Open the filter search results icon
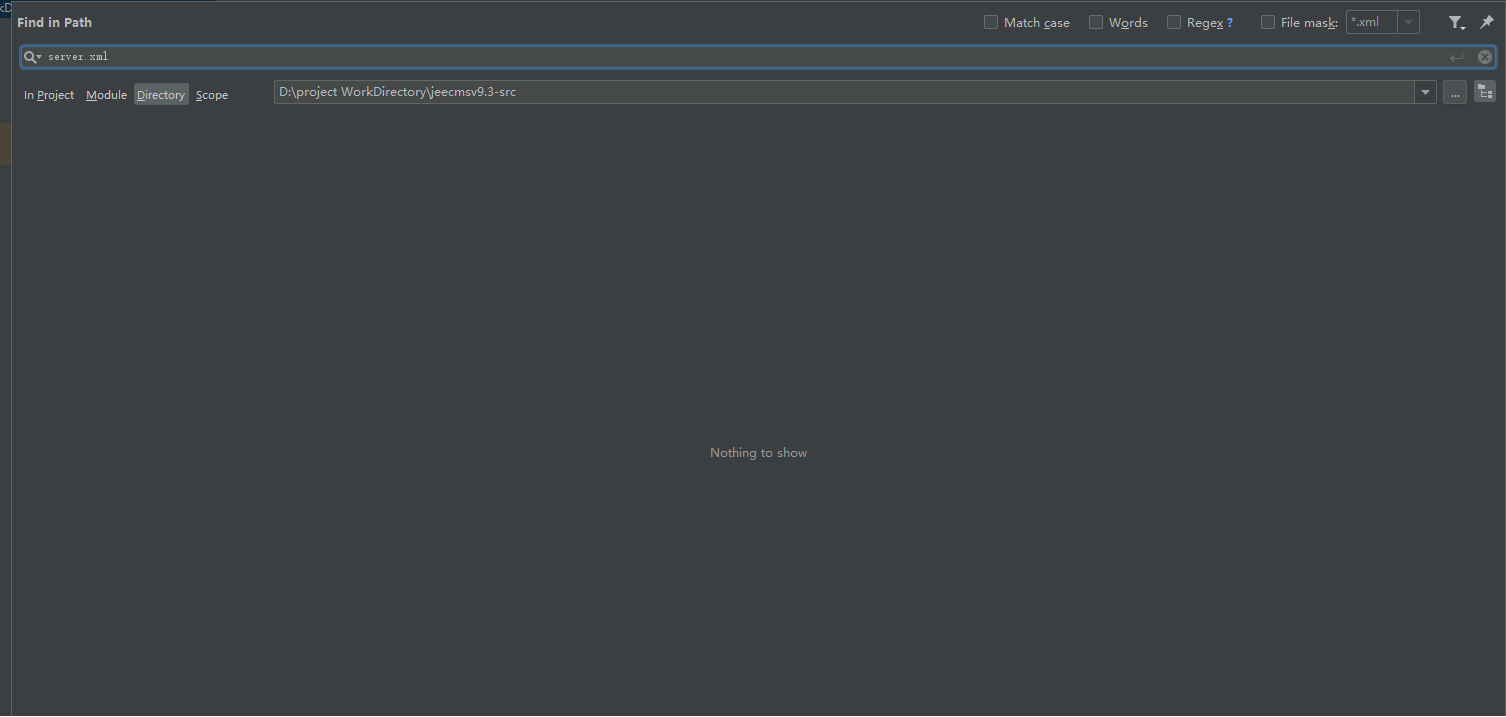1506x717 pixels. 1457,22
